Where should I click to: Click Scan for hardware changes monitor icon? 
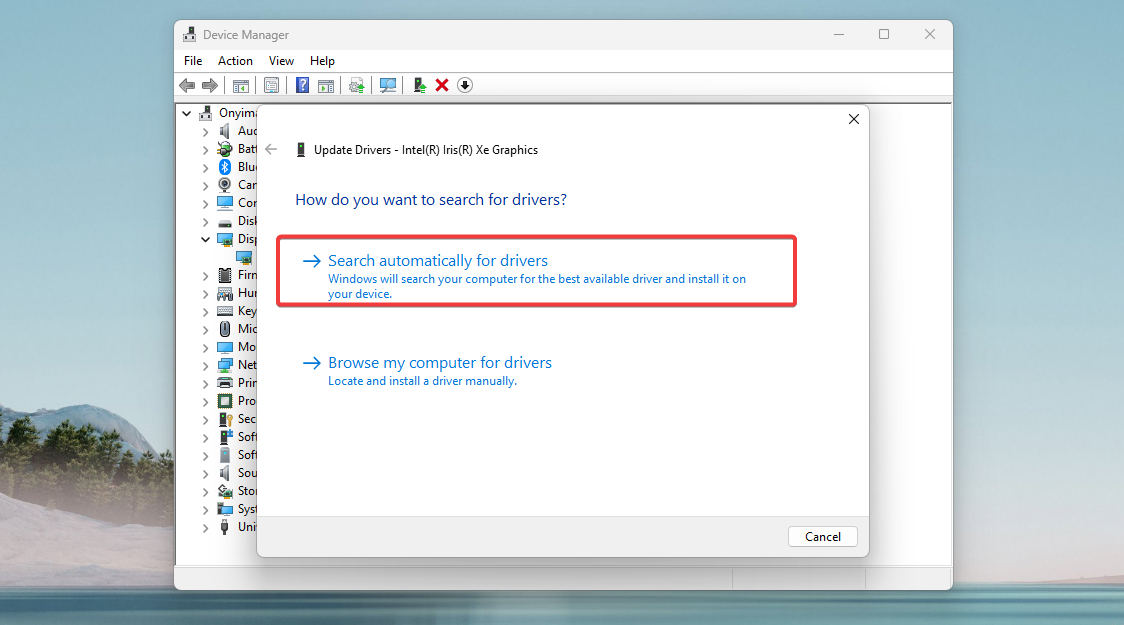(x=388, y=85)
